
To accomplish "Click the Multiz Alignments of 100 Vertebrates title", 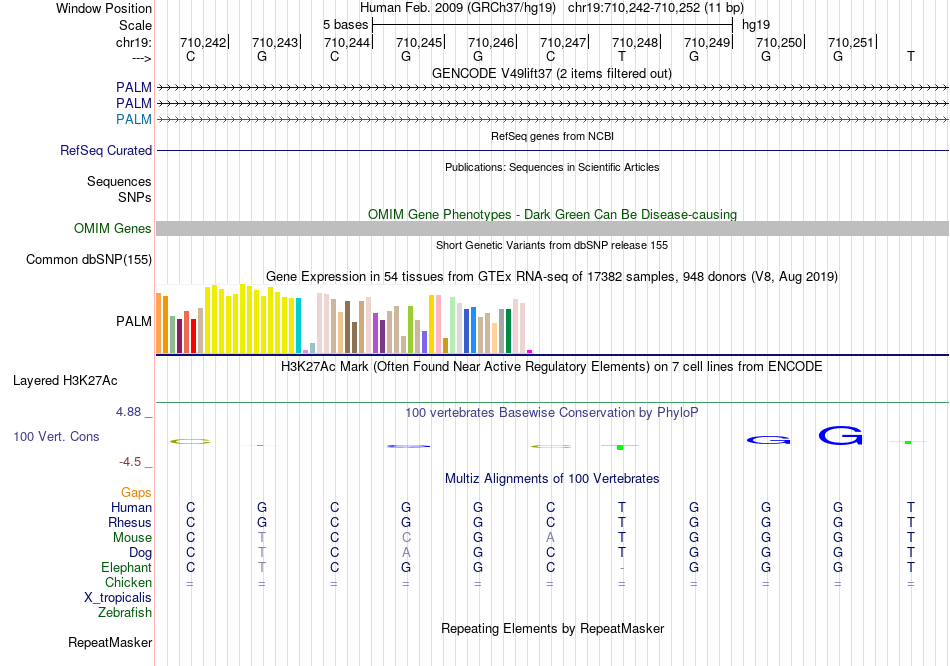I will (552, 479).
